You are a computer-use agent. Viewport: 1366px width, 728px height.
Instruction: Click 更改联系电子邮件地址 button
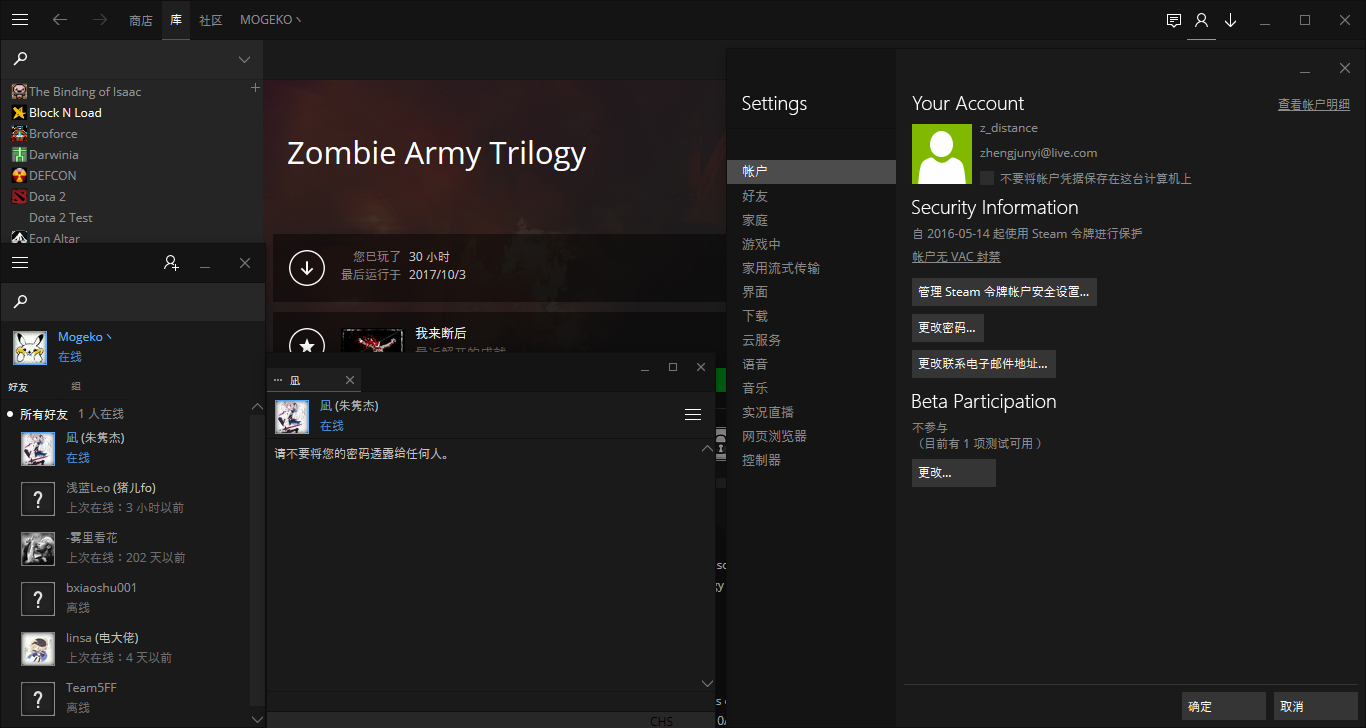tap(984, 364)
